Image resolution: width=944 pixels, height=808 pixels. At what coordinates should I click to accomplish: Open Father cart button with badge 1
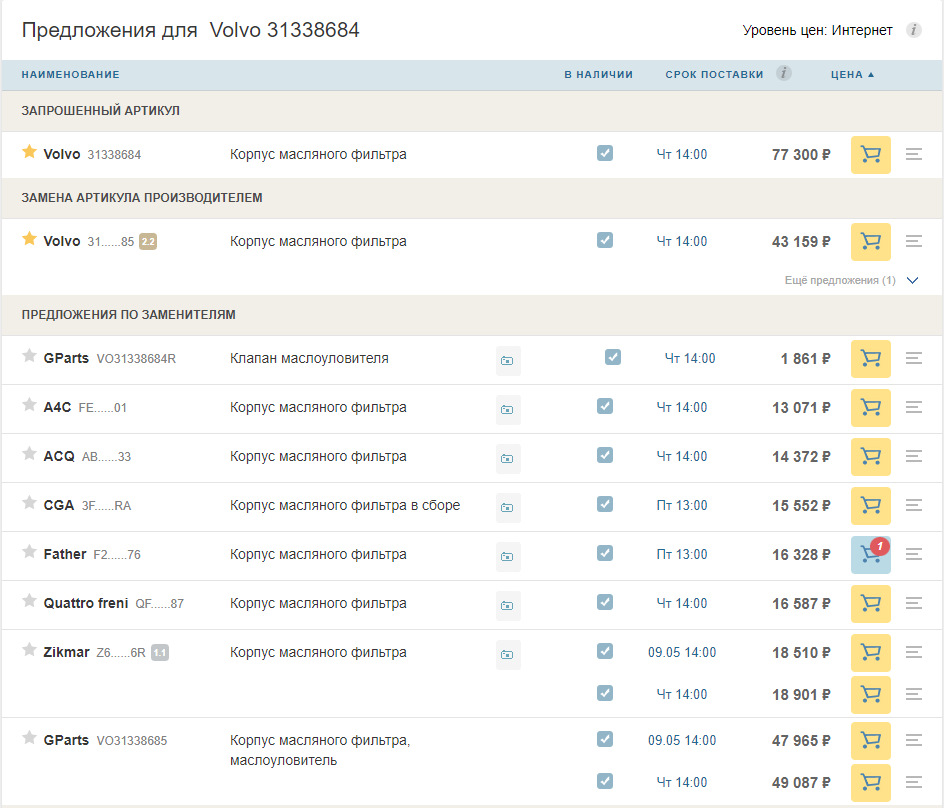pyautogui.click(x=871, y=555)
